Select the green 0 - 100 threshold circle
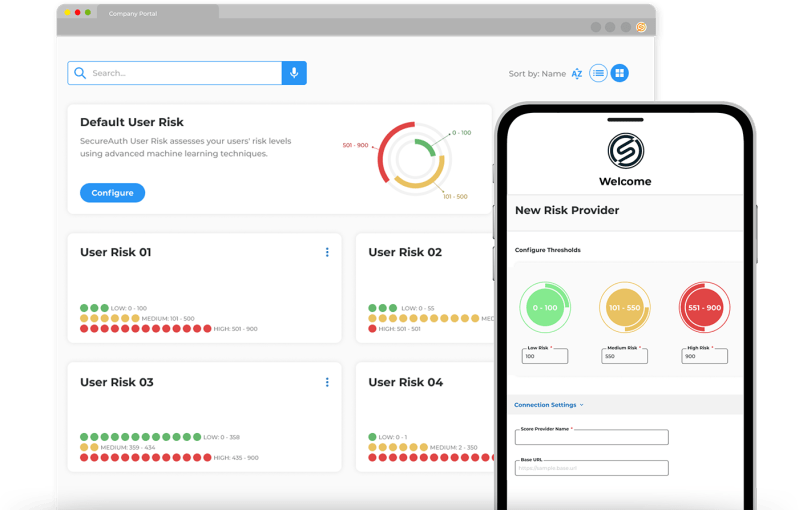The width and height of the screenshot is (799, 510). (545, 308)
